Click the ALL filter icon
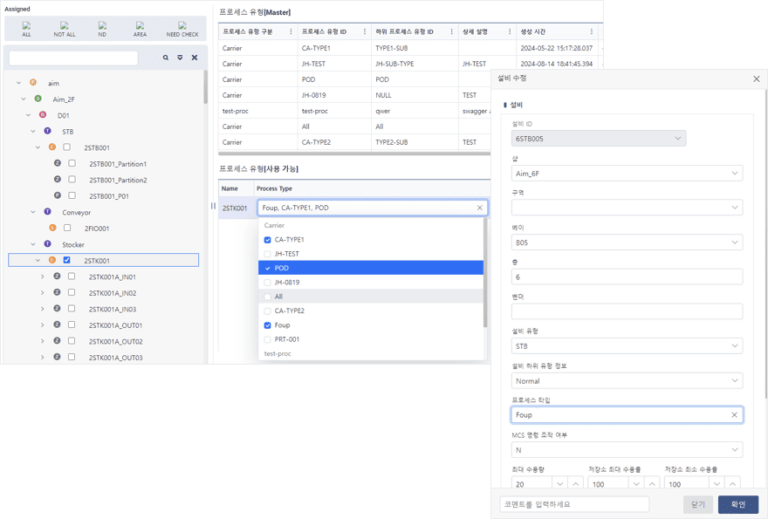The height and width of the screenshot is (519, 768). coord(26,28)
